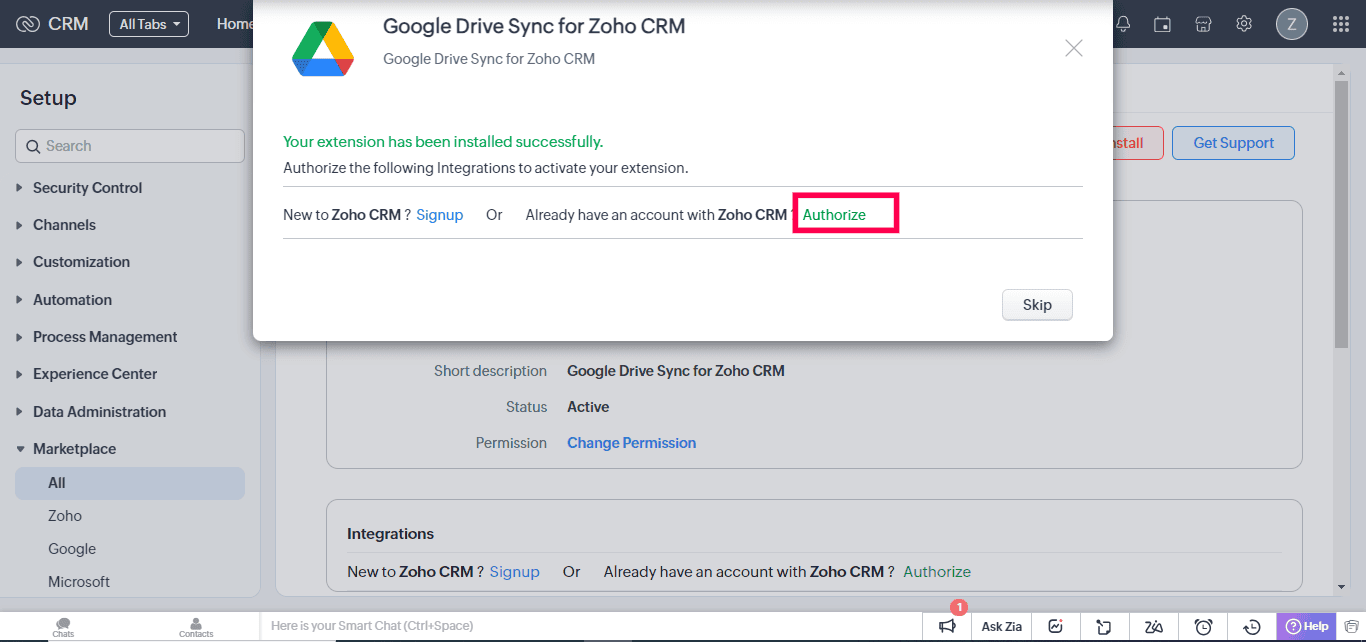Viewport: 1366px width, 642px height.
Task: Open the calendar icon in header
Action: coord(1162,24)
